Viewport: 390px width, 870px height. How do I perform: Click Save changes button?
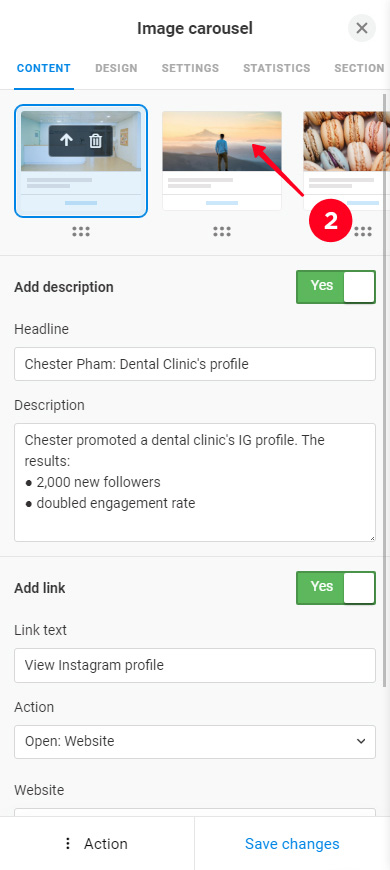tap(292, 843)
